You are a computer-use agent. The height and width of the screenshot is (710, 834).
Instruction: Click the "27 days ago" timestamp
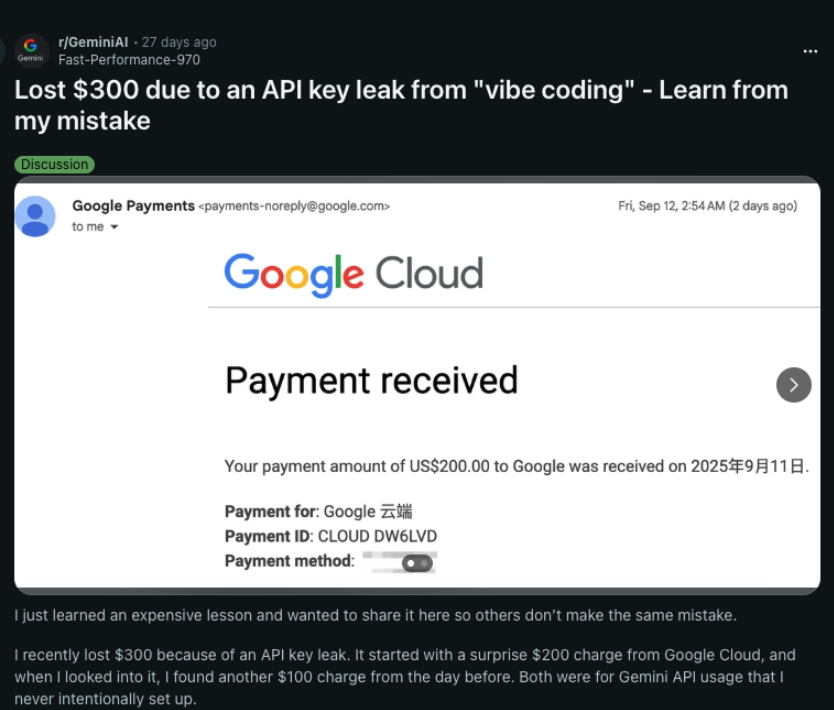(179, 42)
